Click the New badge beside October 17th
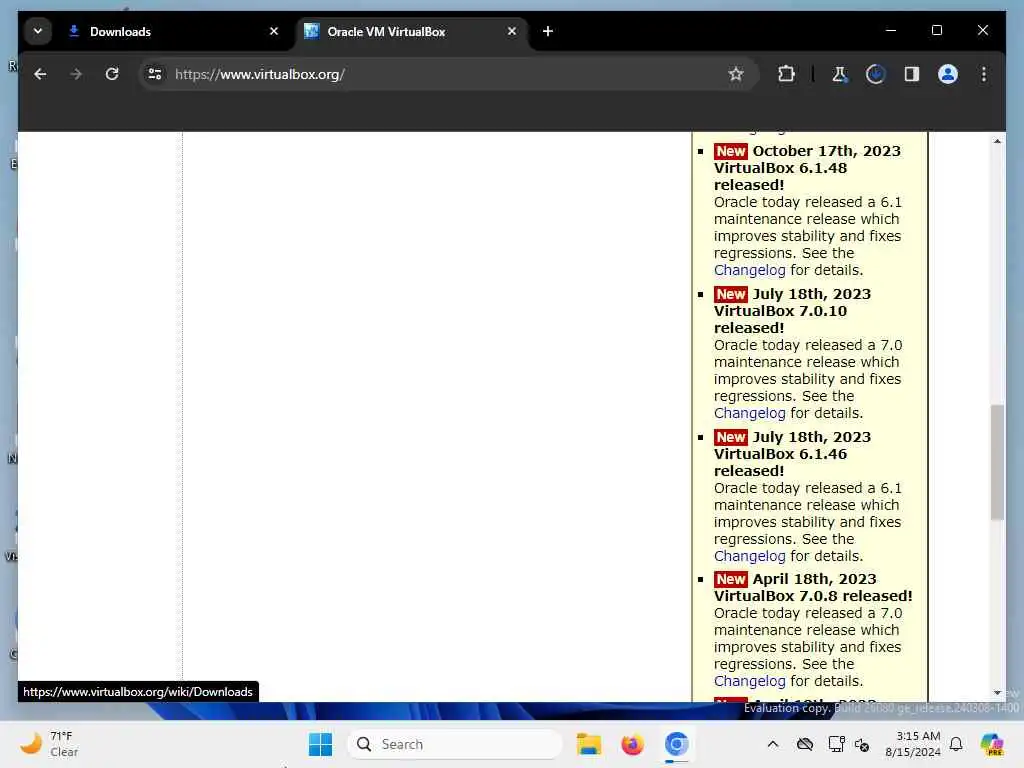The width and height of the screenshot is (1024, 768). tap(731, 152)
